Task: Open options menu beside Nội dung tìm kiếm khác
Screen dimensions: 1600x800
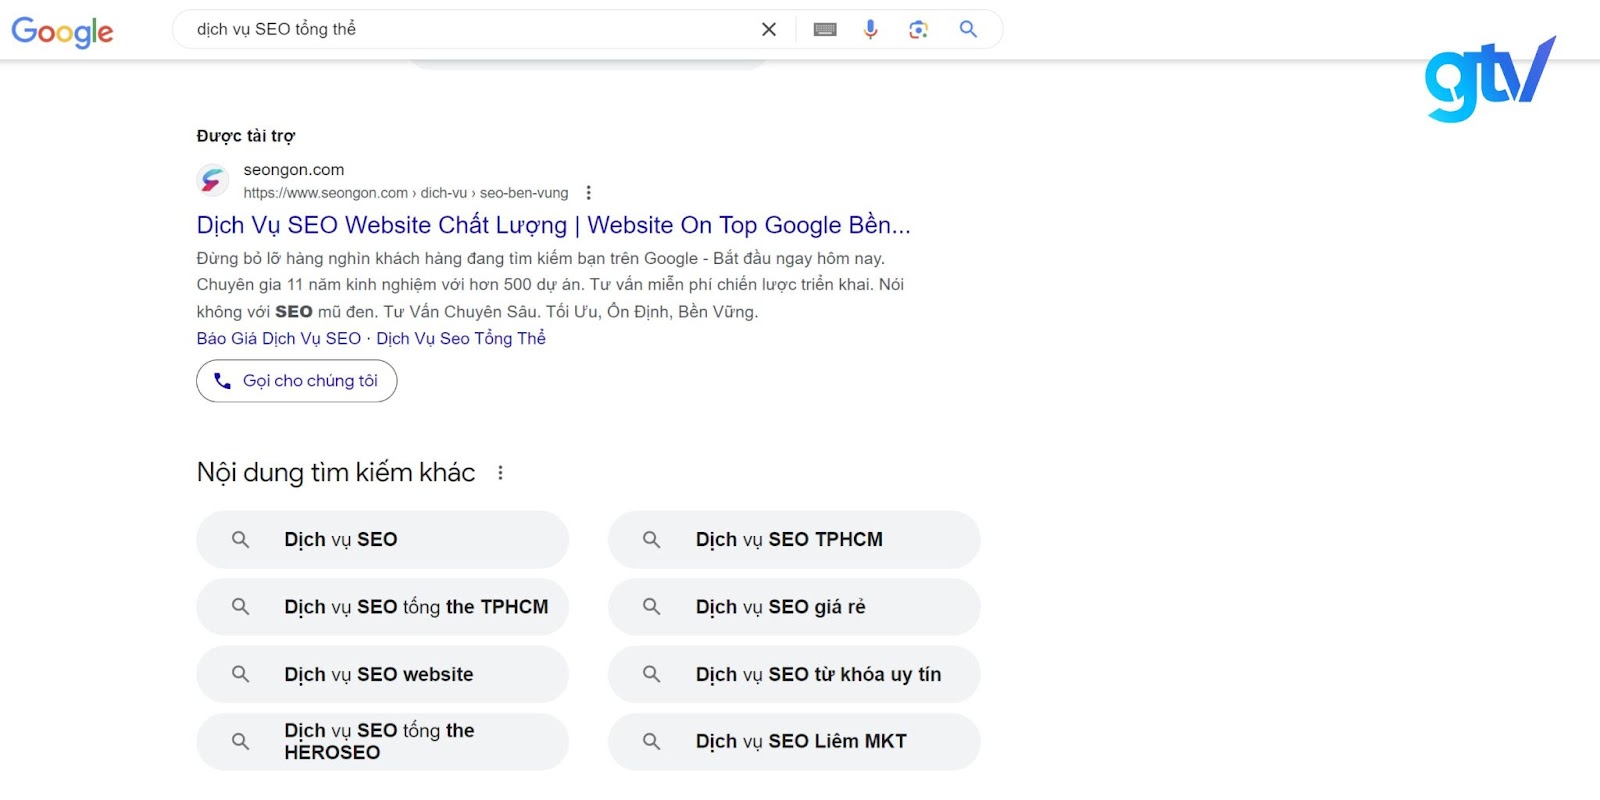Action: 500,473
